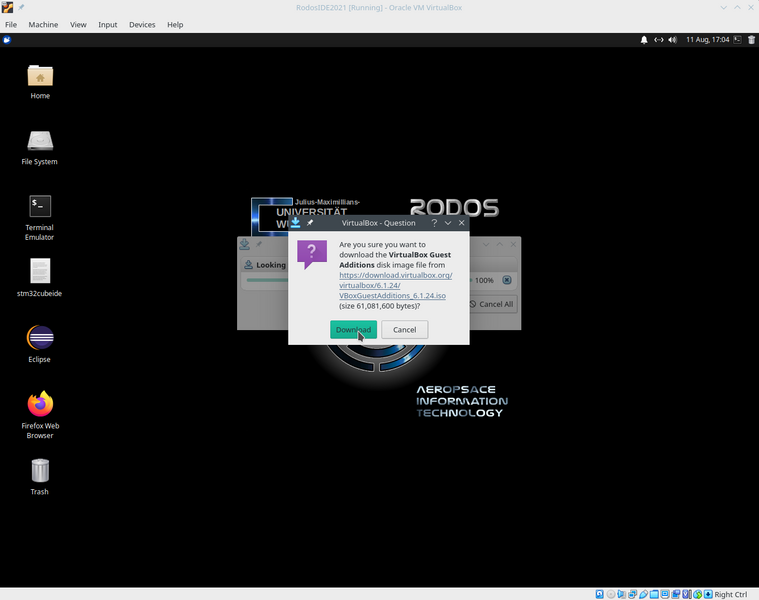Open the File menu in VirtualBox
This screenshot has width=759, height=600.
pos(11,24)
